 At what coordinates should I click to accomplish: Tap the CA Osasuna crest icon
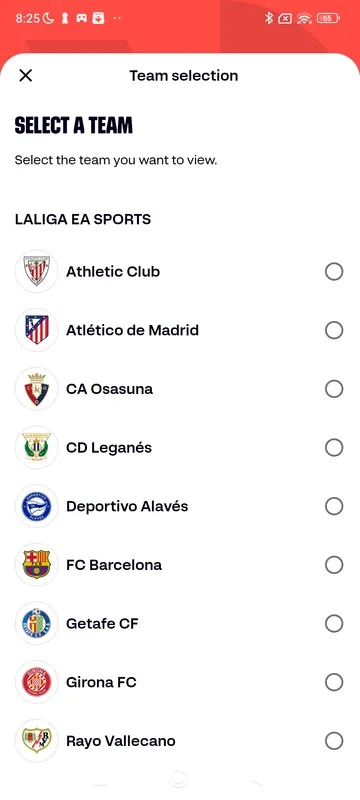pos(37,389)
